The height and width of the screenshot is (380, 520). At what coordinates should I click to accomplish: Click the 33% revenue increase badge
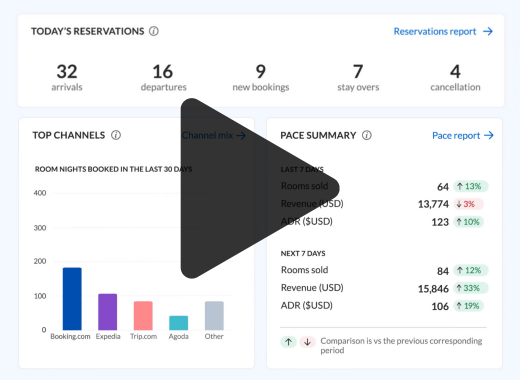click(x=470, y=288)
